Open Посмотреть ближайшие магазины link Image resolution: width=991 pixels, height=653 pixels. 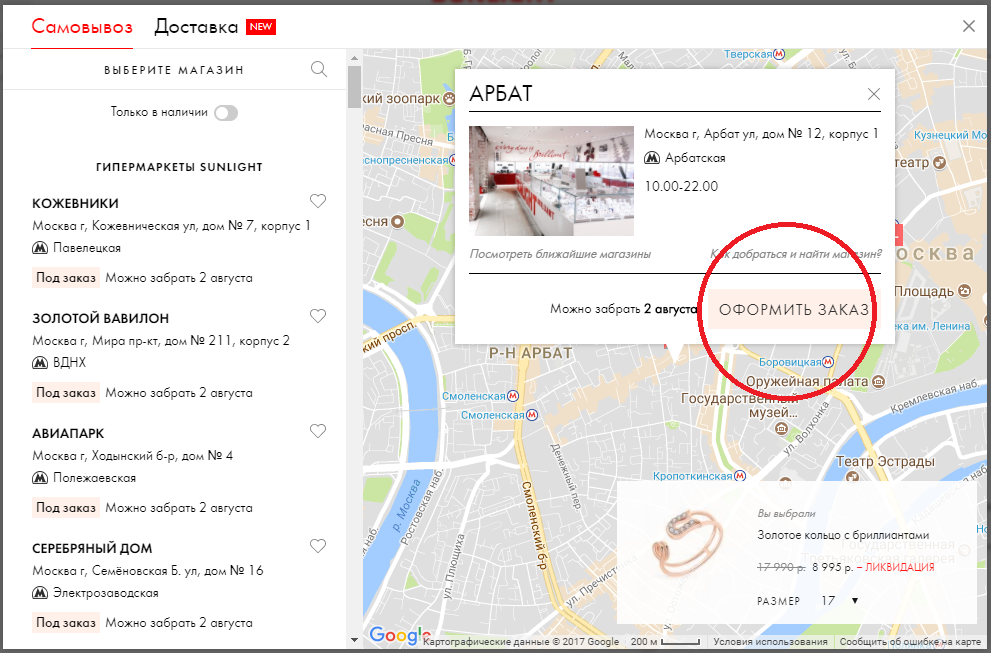(x=560, y=254)
